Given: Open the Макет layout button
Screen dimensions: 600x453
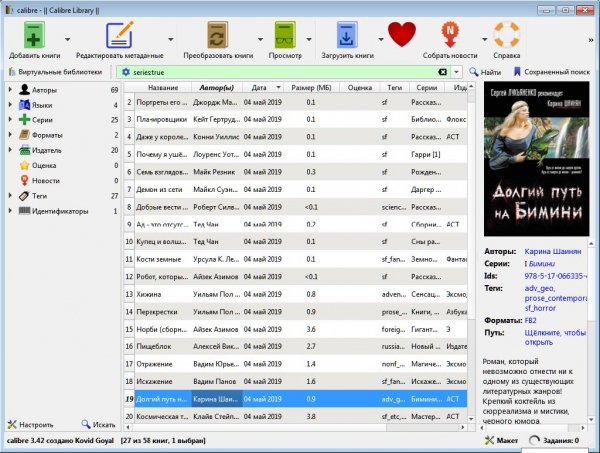Looking at the screenshot, I should click(501, 440).
